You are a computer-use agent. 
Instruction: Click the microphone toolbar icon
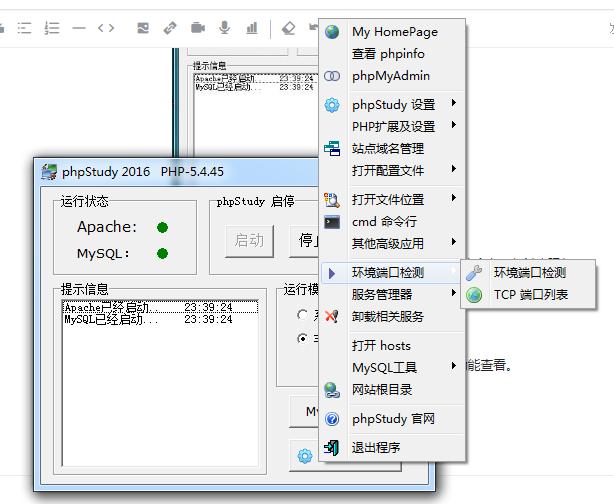(224, 28)
